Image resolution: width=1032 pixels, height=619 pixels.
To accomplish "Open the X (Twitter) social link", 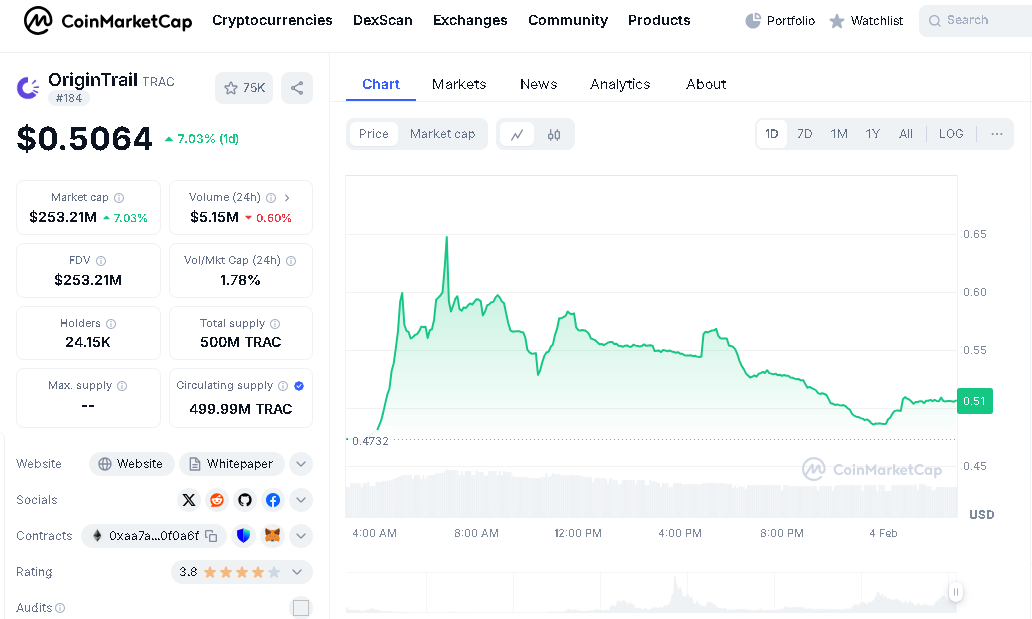I will tap(189, 500).
